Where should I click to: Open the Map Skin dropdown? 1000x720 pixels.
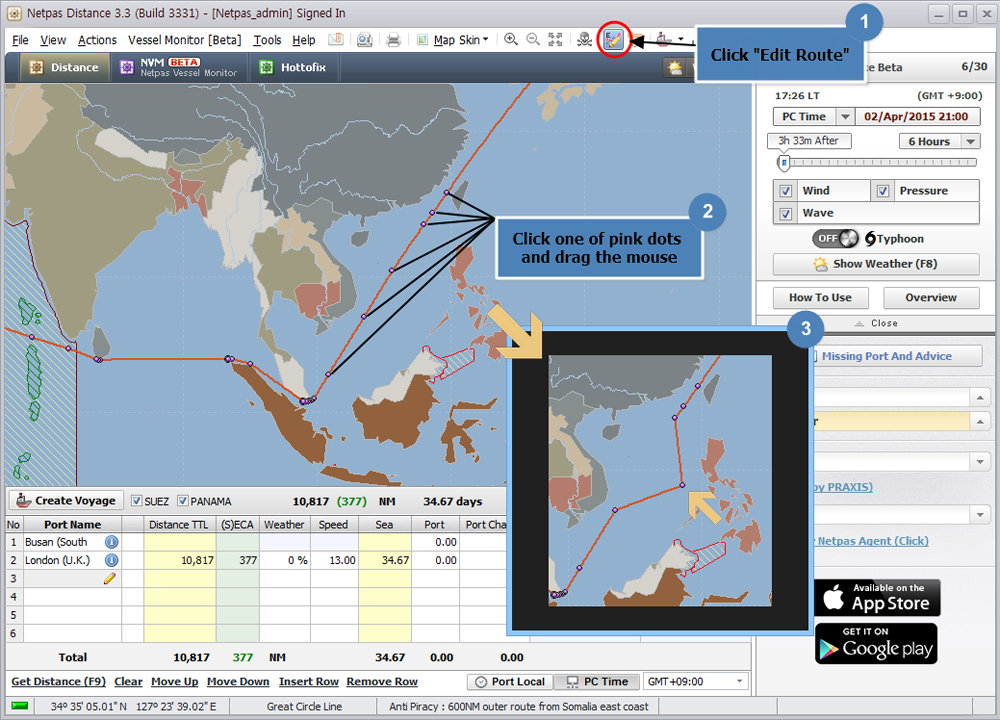tap(485, 40)
